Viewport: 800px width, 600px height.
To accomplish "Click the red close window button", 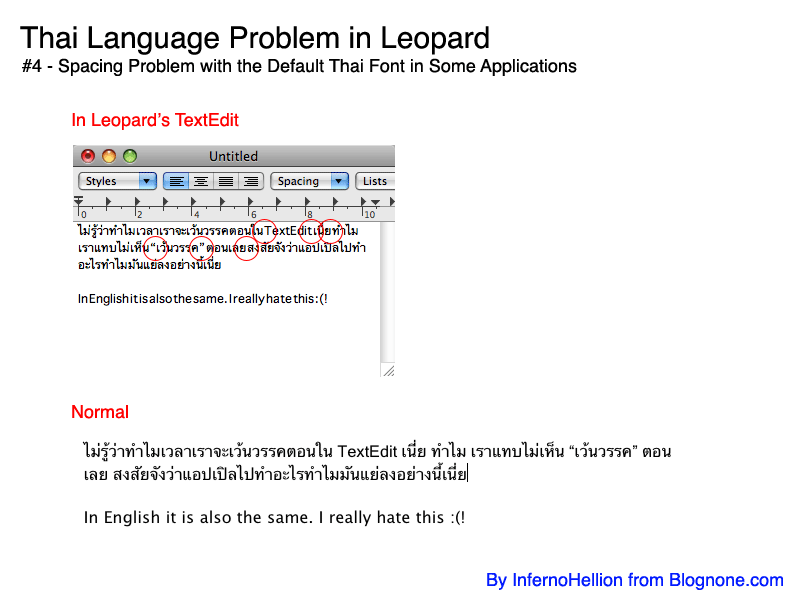I will (88, 156).
